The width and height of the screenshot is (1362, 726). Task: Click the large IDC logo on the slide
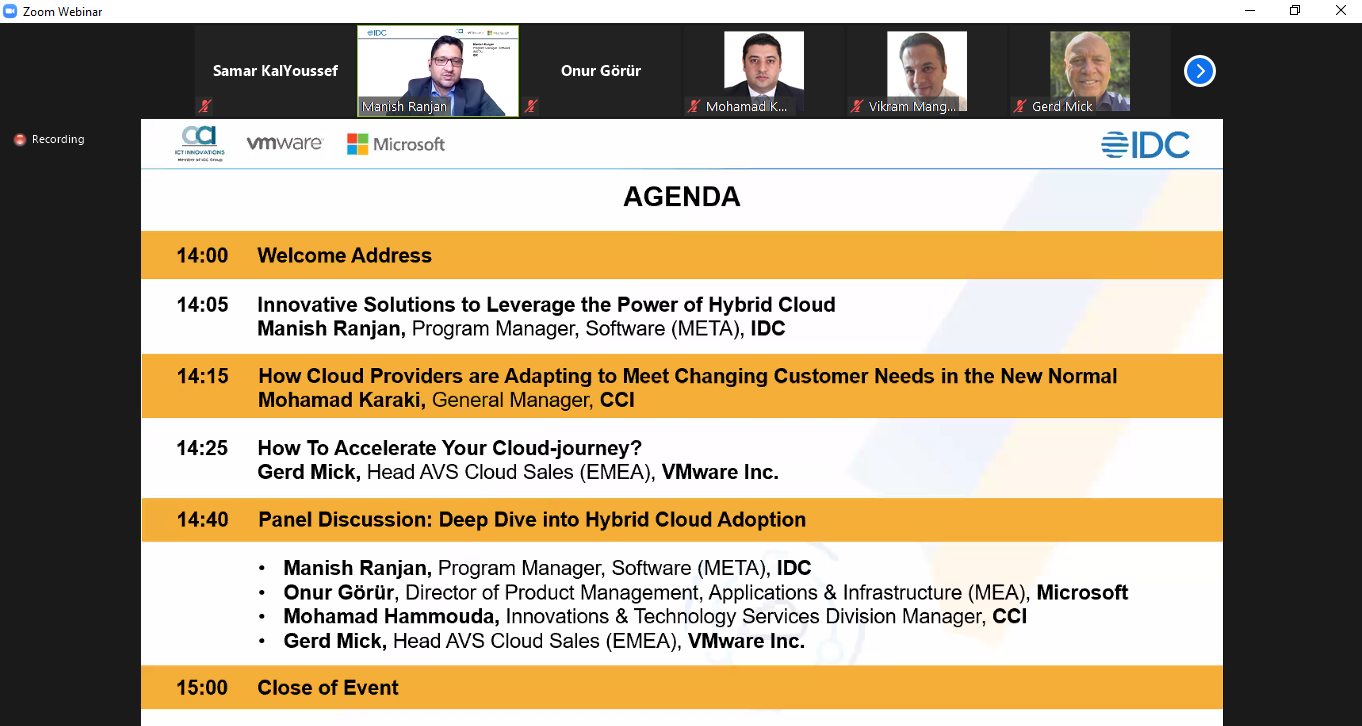coord(1146,146)
